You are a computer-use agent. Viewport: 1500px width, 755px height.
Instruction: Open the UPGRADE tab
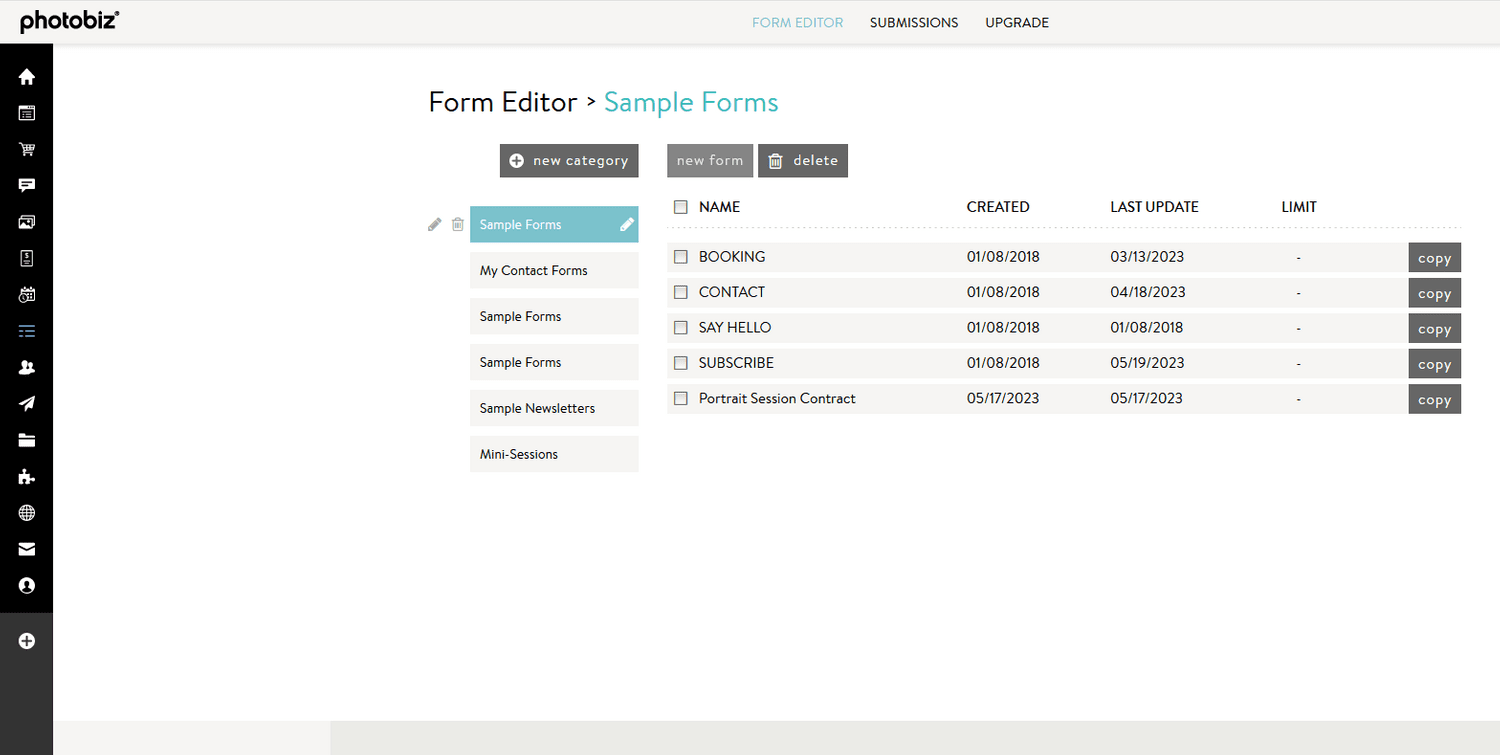tap(1017, 22)
